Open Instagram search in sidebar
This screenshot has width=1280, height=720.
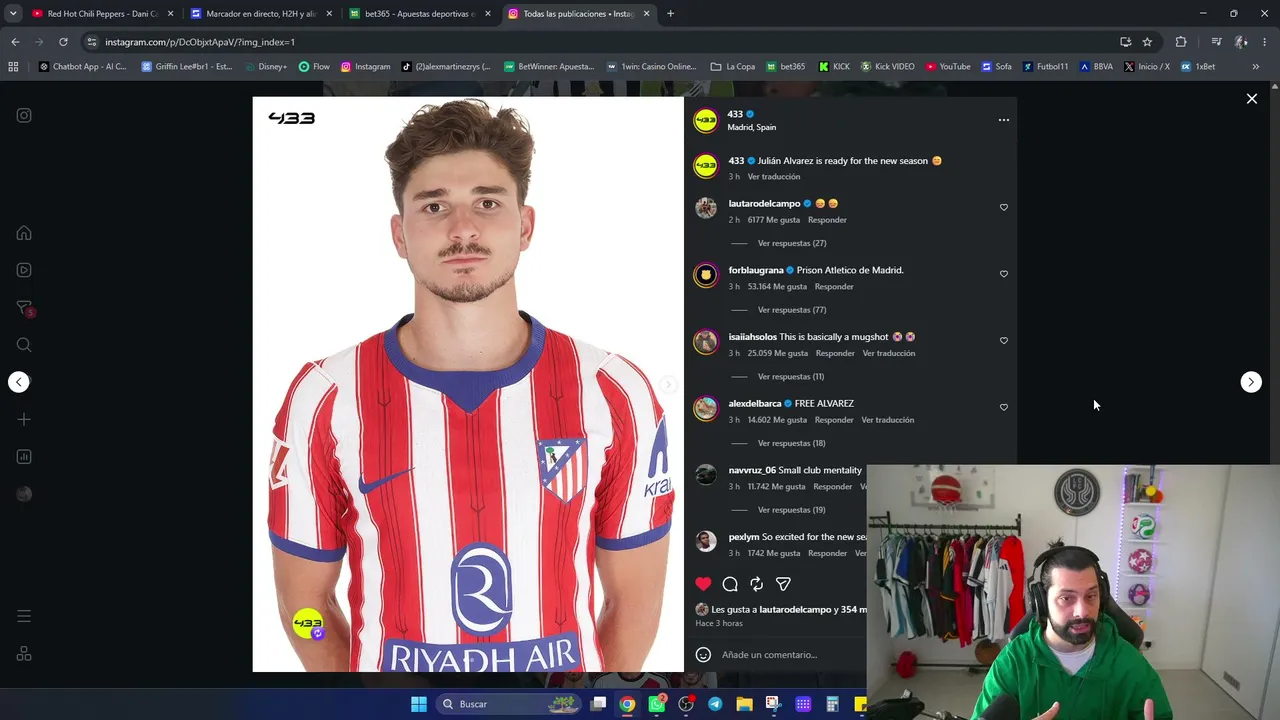[24, 345]
